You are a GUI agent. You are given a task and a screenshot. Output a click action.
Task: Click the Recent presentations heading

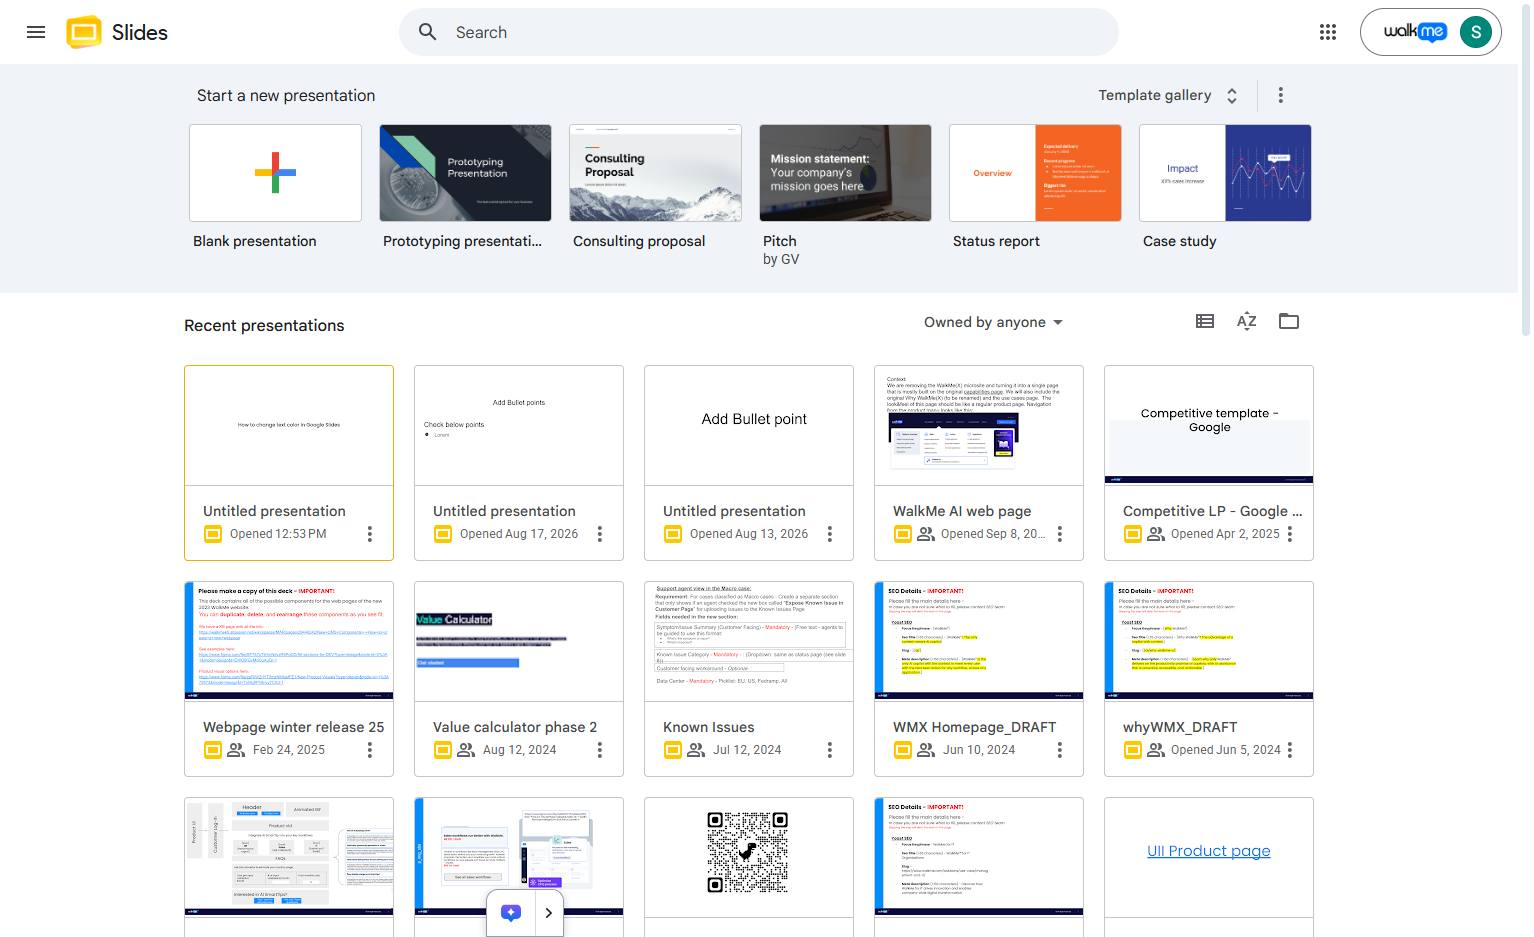coord(264,325)
